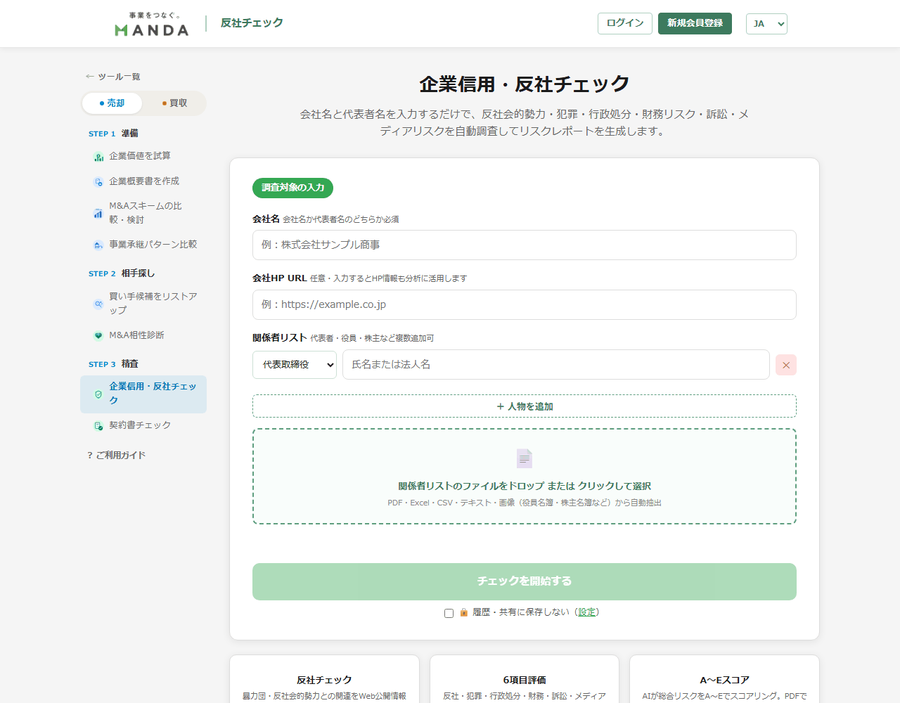Click the 企業信用・反社チェック page title
900x703 pixels.
click(524, 84)
